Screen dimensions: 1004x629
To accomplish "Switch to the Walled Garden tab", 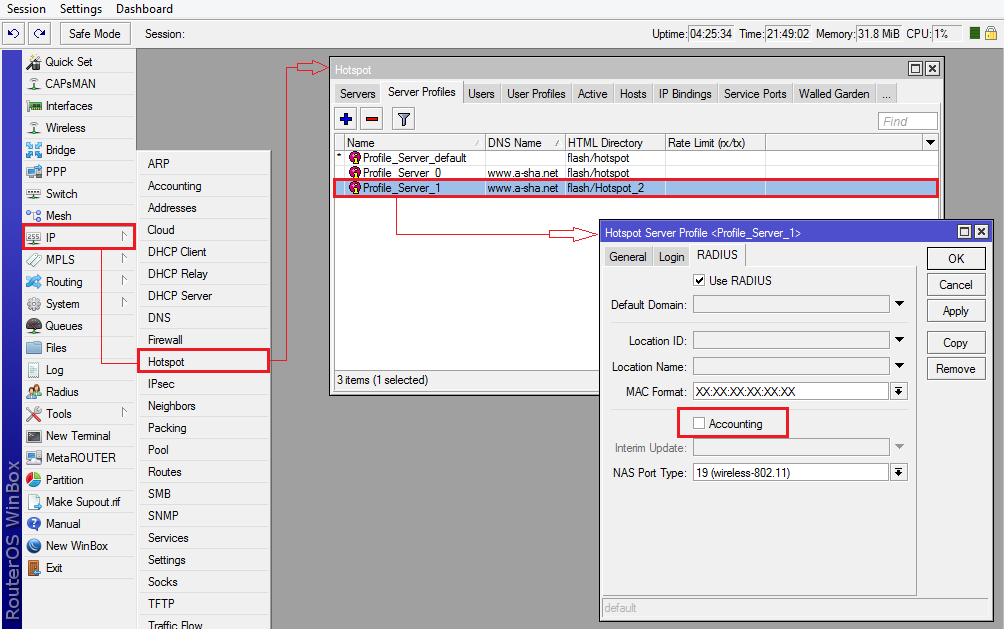I will [833, 93].
